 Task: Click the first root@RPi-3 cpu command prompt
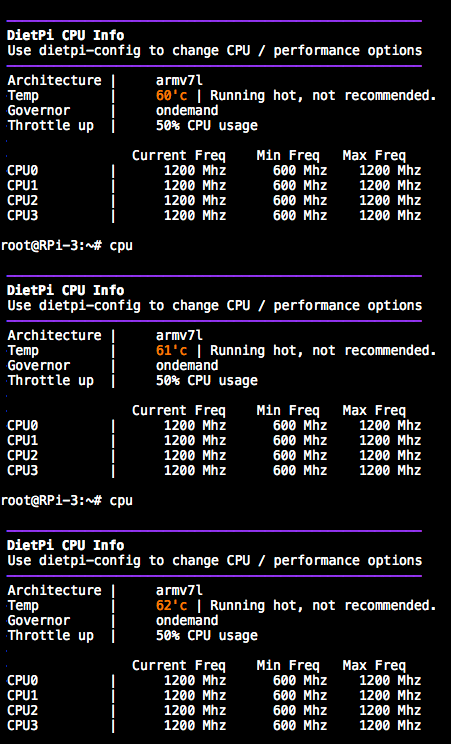pos(66,246)
